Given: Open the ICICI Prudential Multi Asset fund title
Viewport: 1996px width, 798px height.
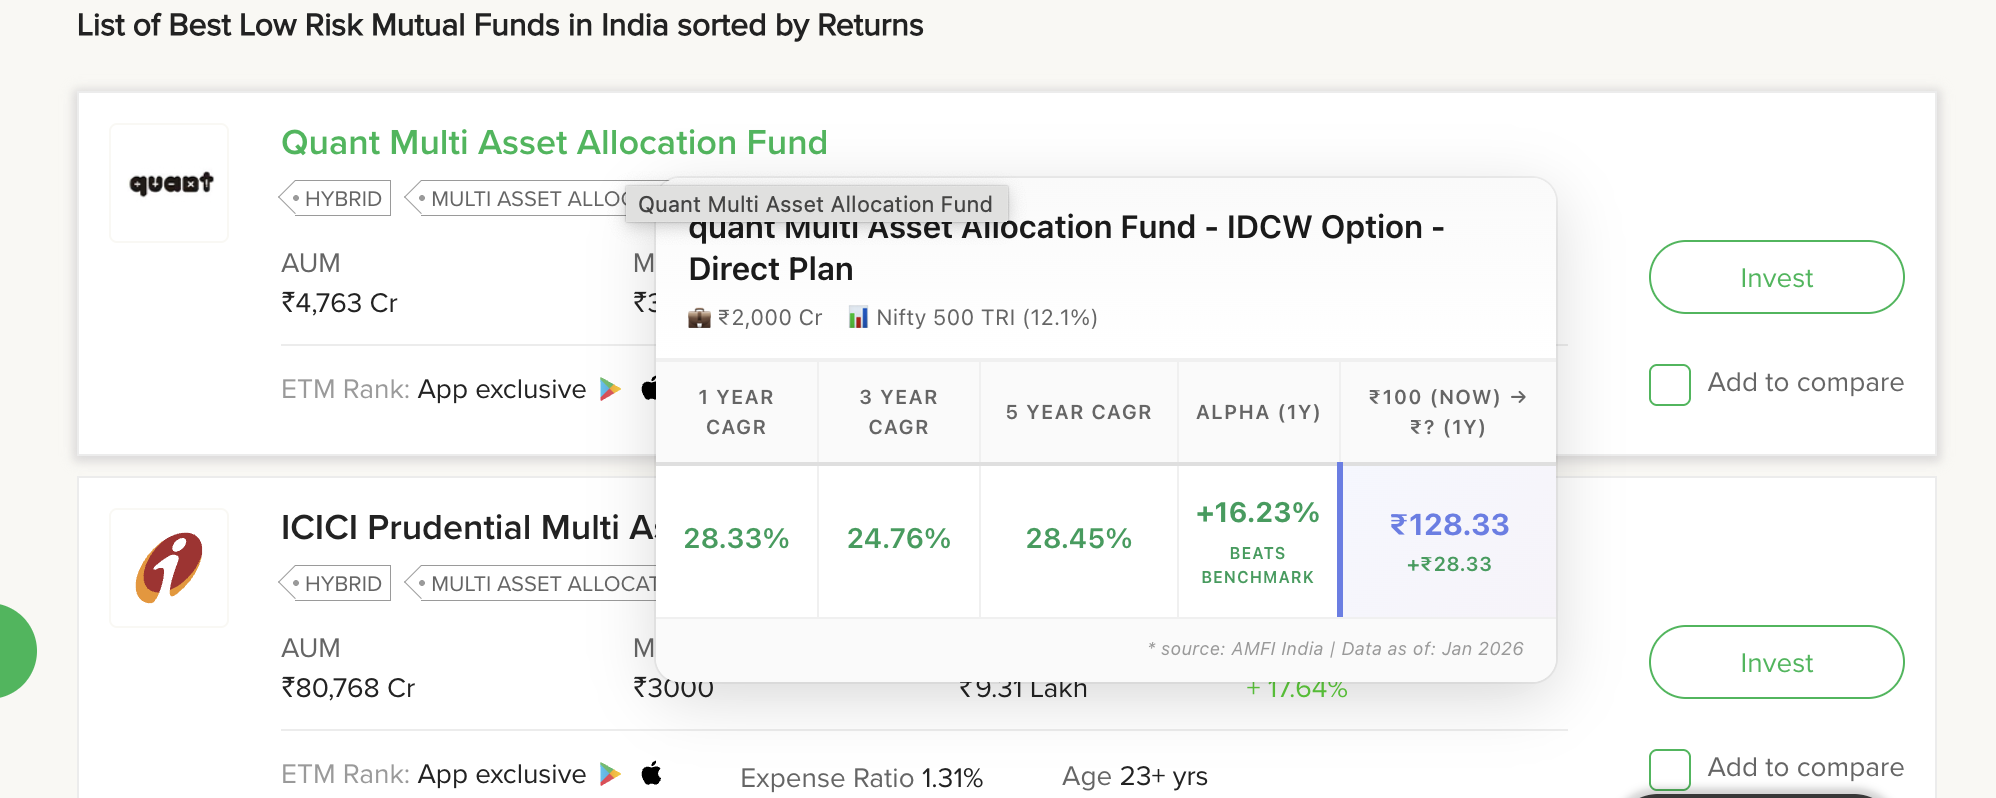Looking at the screenshot, I should pos(467,528).
